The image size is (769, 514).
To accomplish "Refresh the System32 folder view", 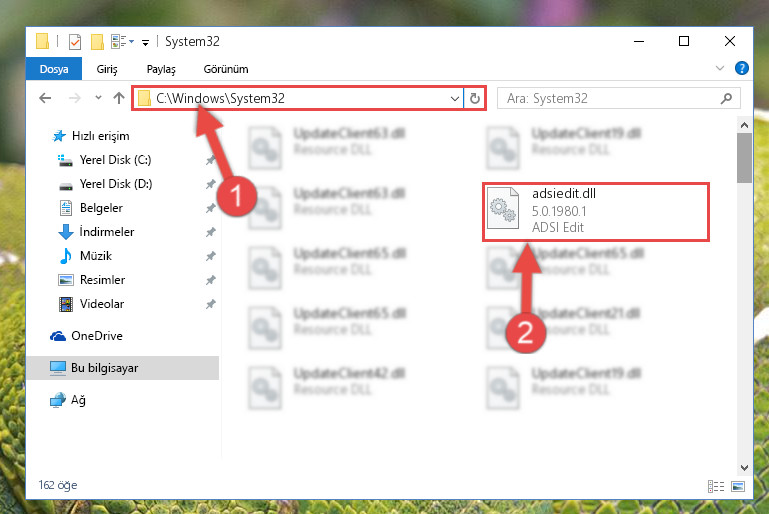I will pos(474,99).
